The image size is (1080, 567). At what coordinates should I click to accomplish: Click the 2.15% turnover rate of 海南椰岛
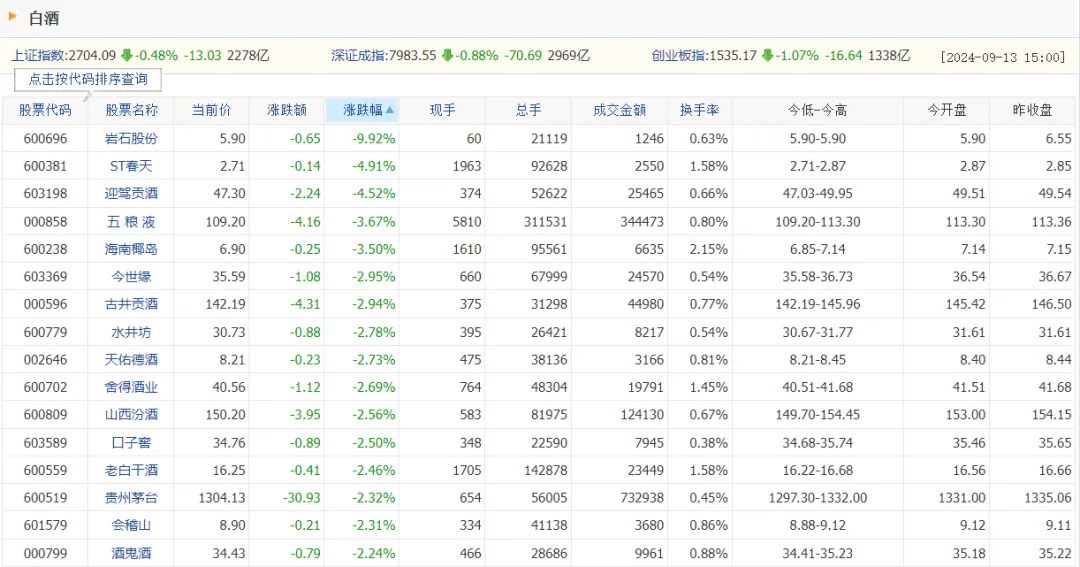coord(709,249)
